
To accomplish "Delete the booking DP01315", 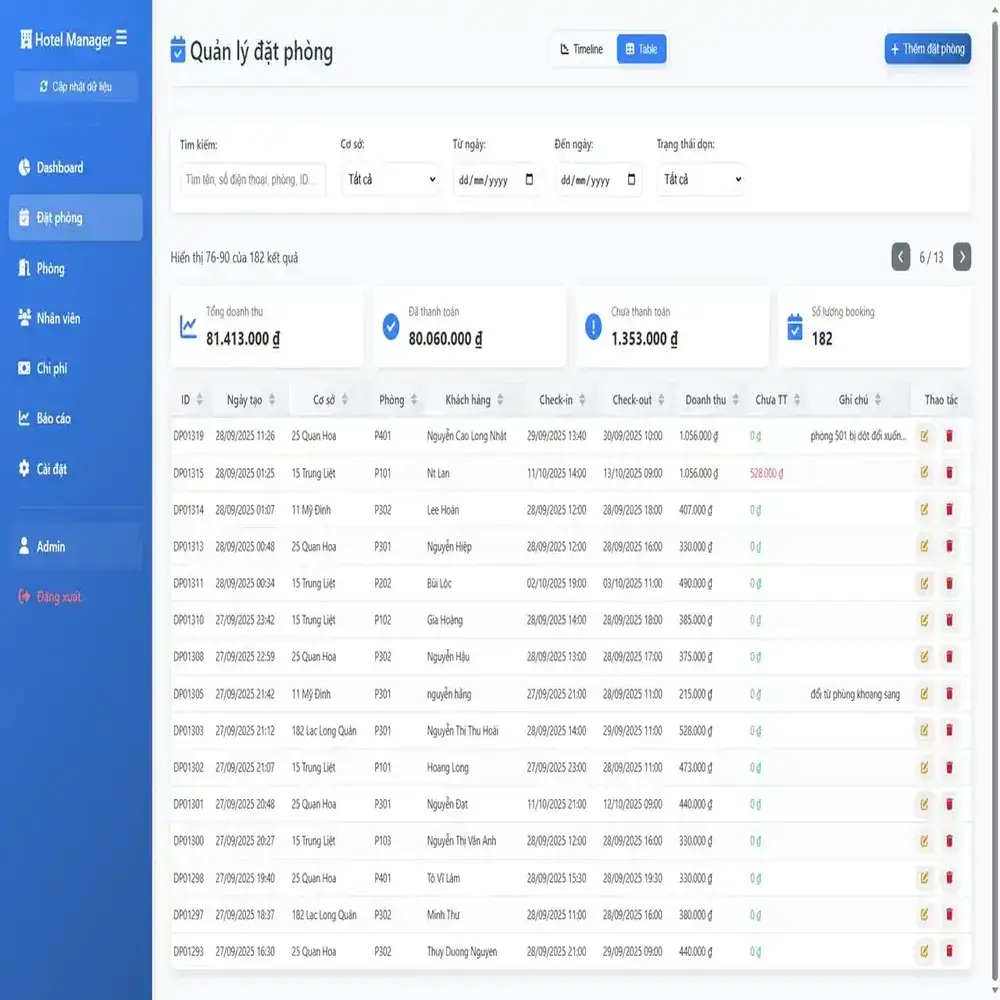I will click(x=949, y=472).
